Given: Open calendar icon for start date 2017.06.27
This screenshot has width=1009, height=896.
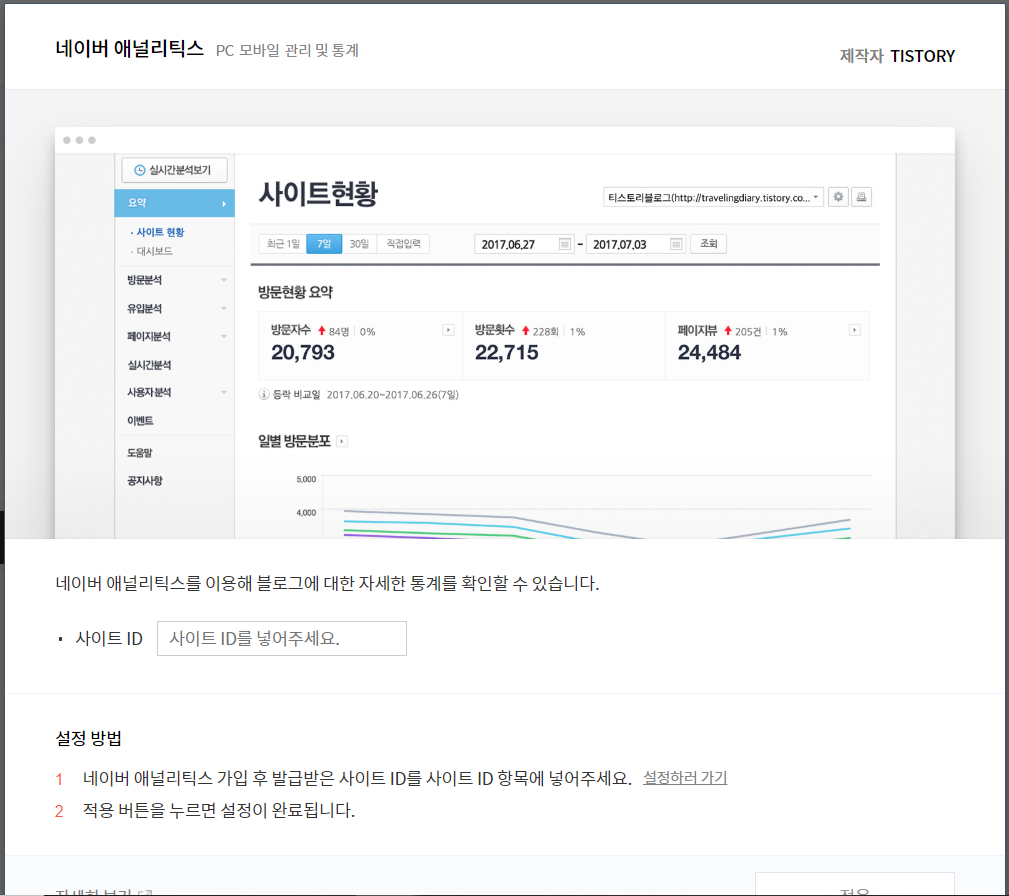Looking at the screenshot, I should 564,244.
